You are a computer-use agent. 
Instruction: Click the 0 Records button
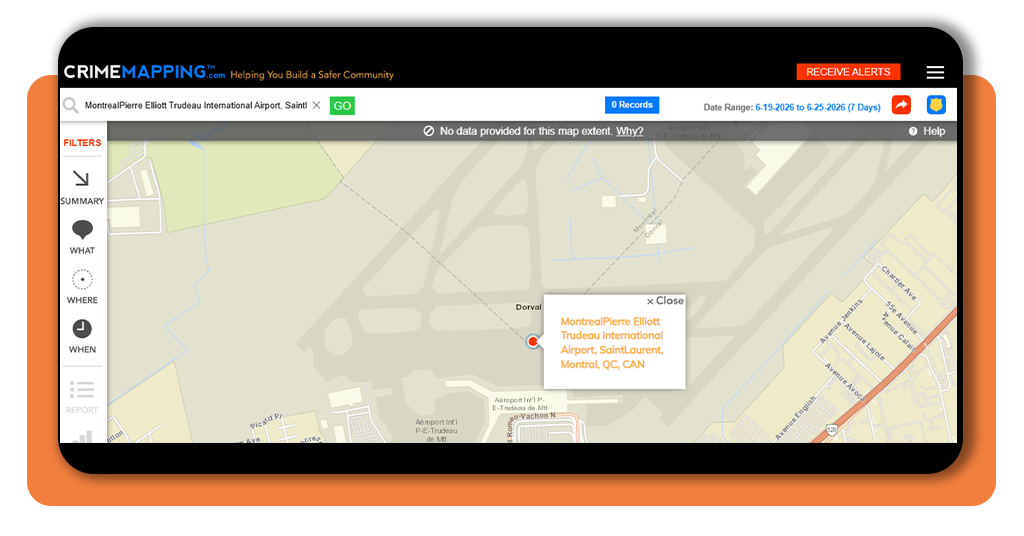coord(632,104)
